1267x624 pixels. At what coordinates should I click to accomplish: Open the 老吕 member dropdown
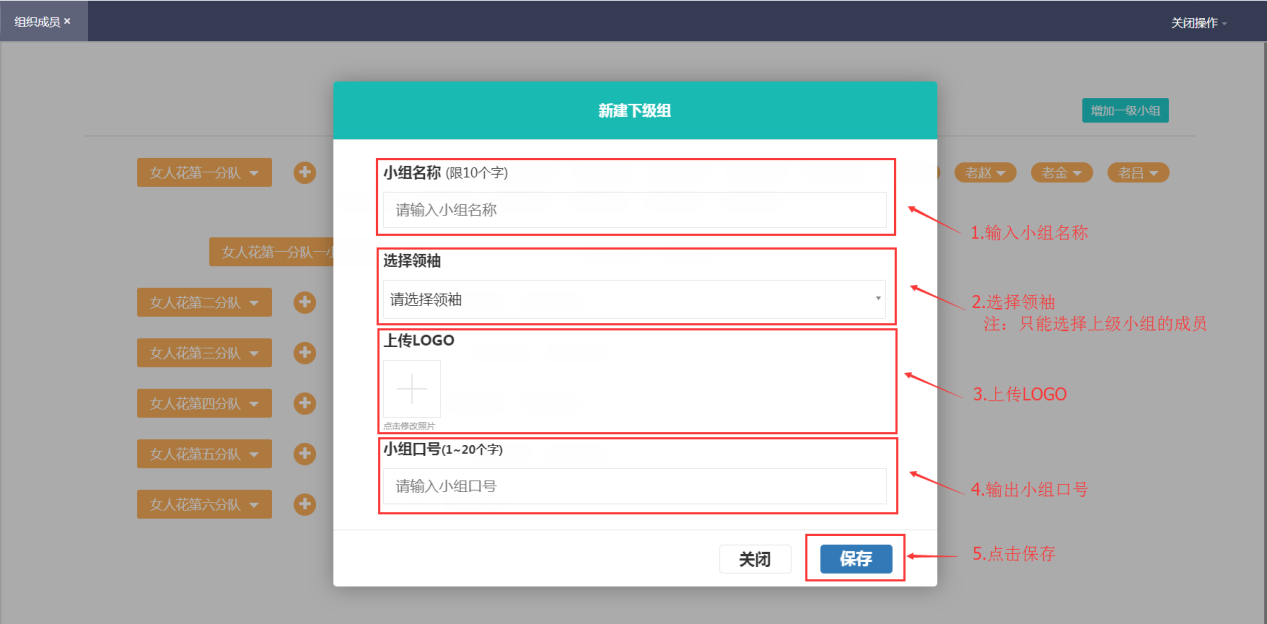click(x=1138, y=173)
